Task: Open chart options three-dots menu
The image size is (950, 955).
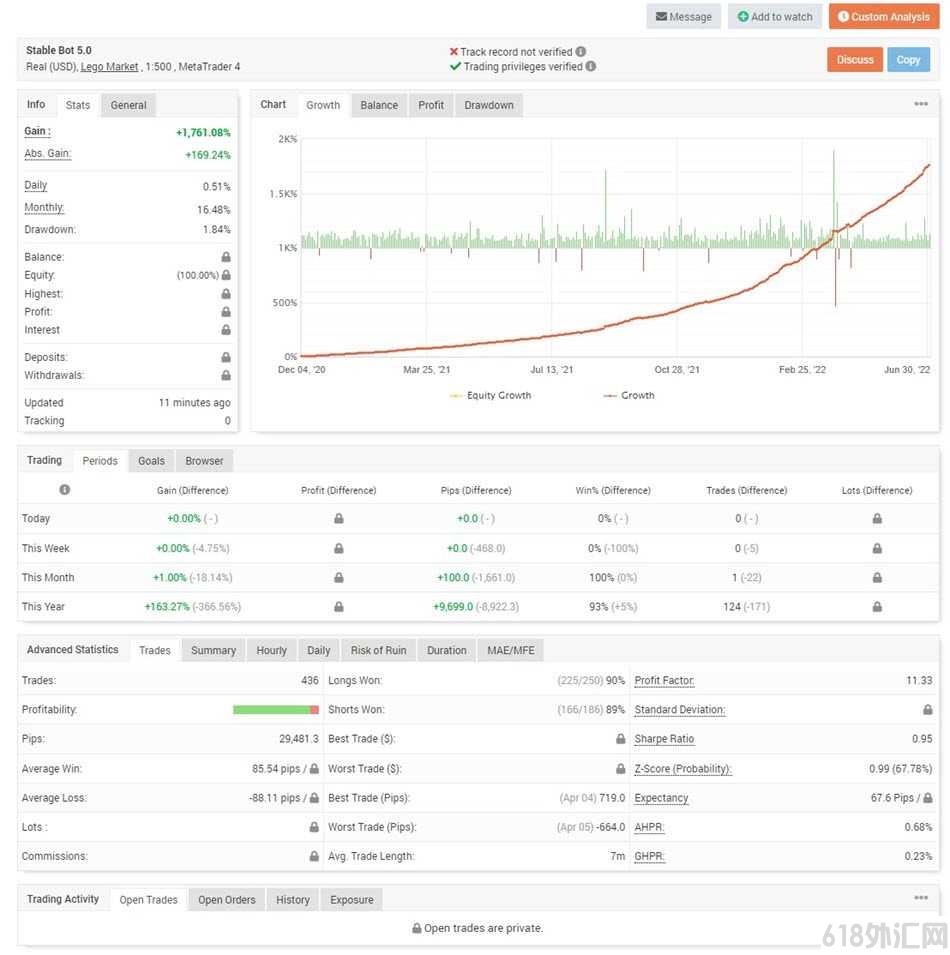Action: click(x=921, y=104)
